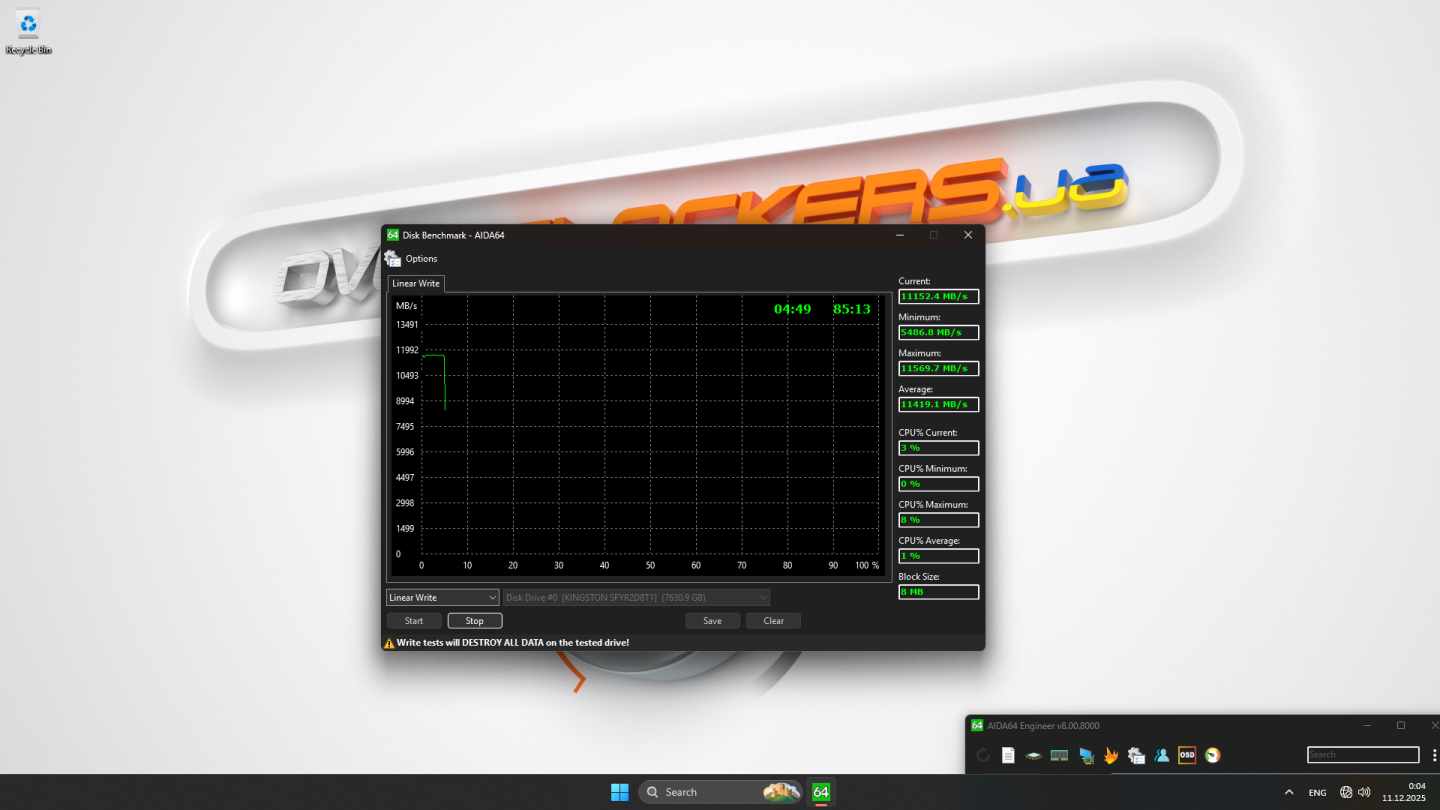Click the CPU% Average value 1 %

938,556
